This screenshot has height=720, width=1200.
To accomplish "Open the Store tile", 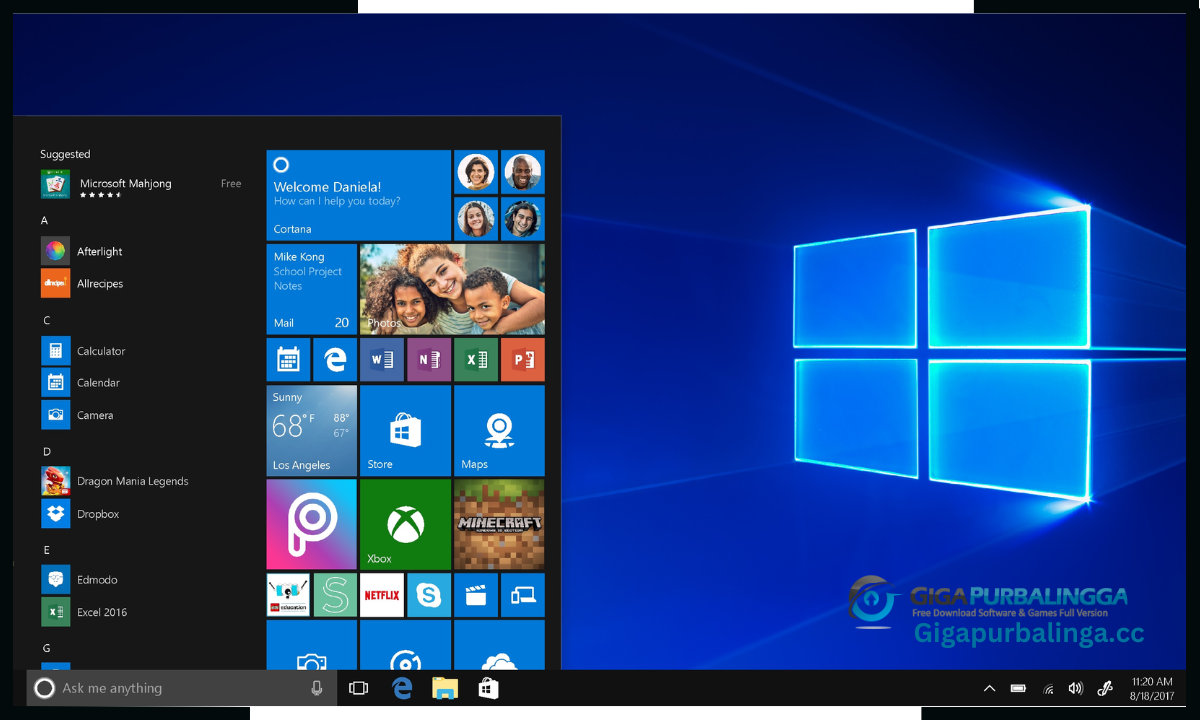I will tap(405, 430).
